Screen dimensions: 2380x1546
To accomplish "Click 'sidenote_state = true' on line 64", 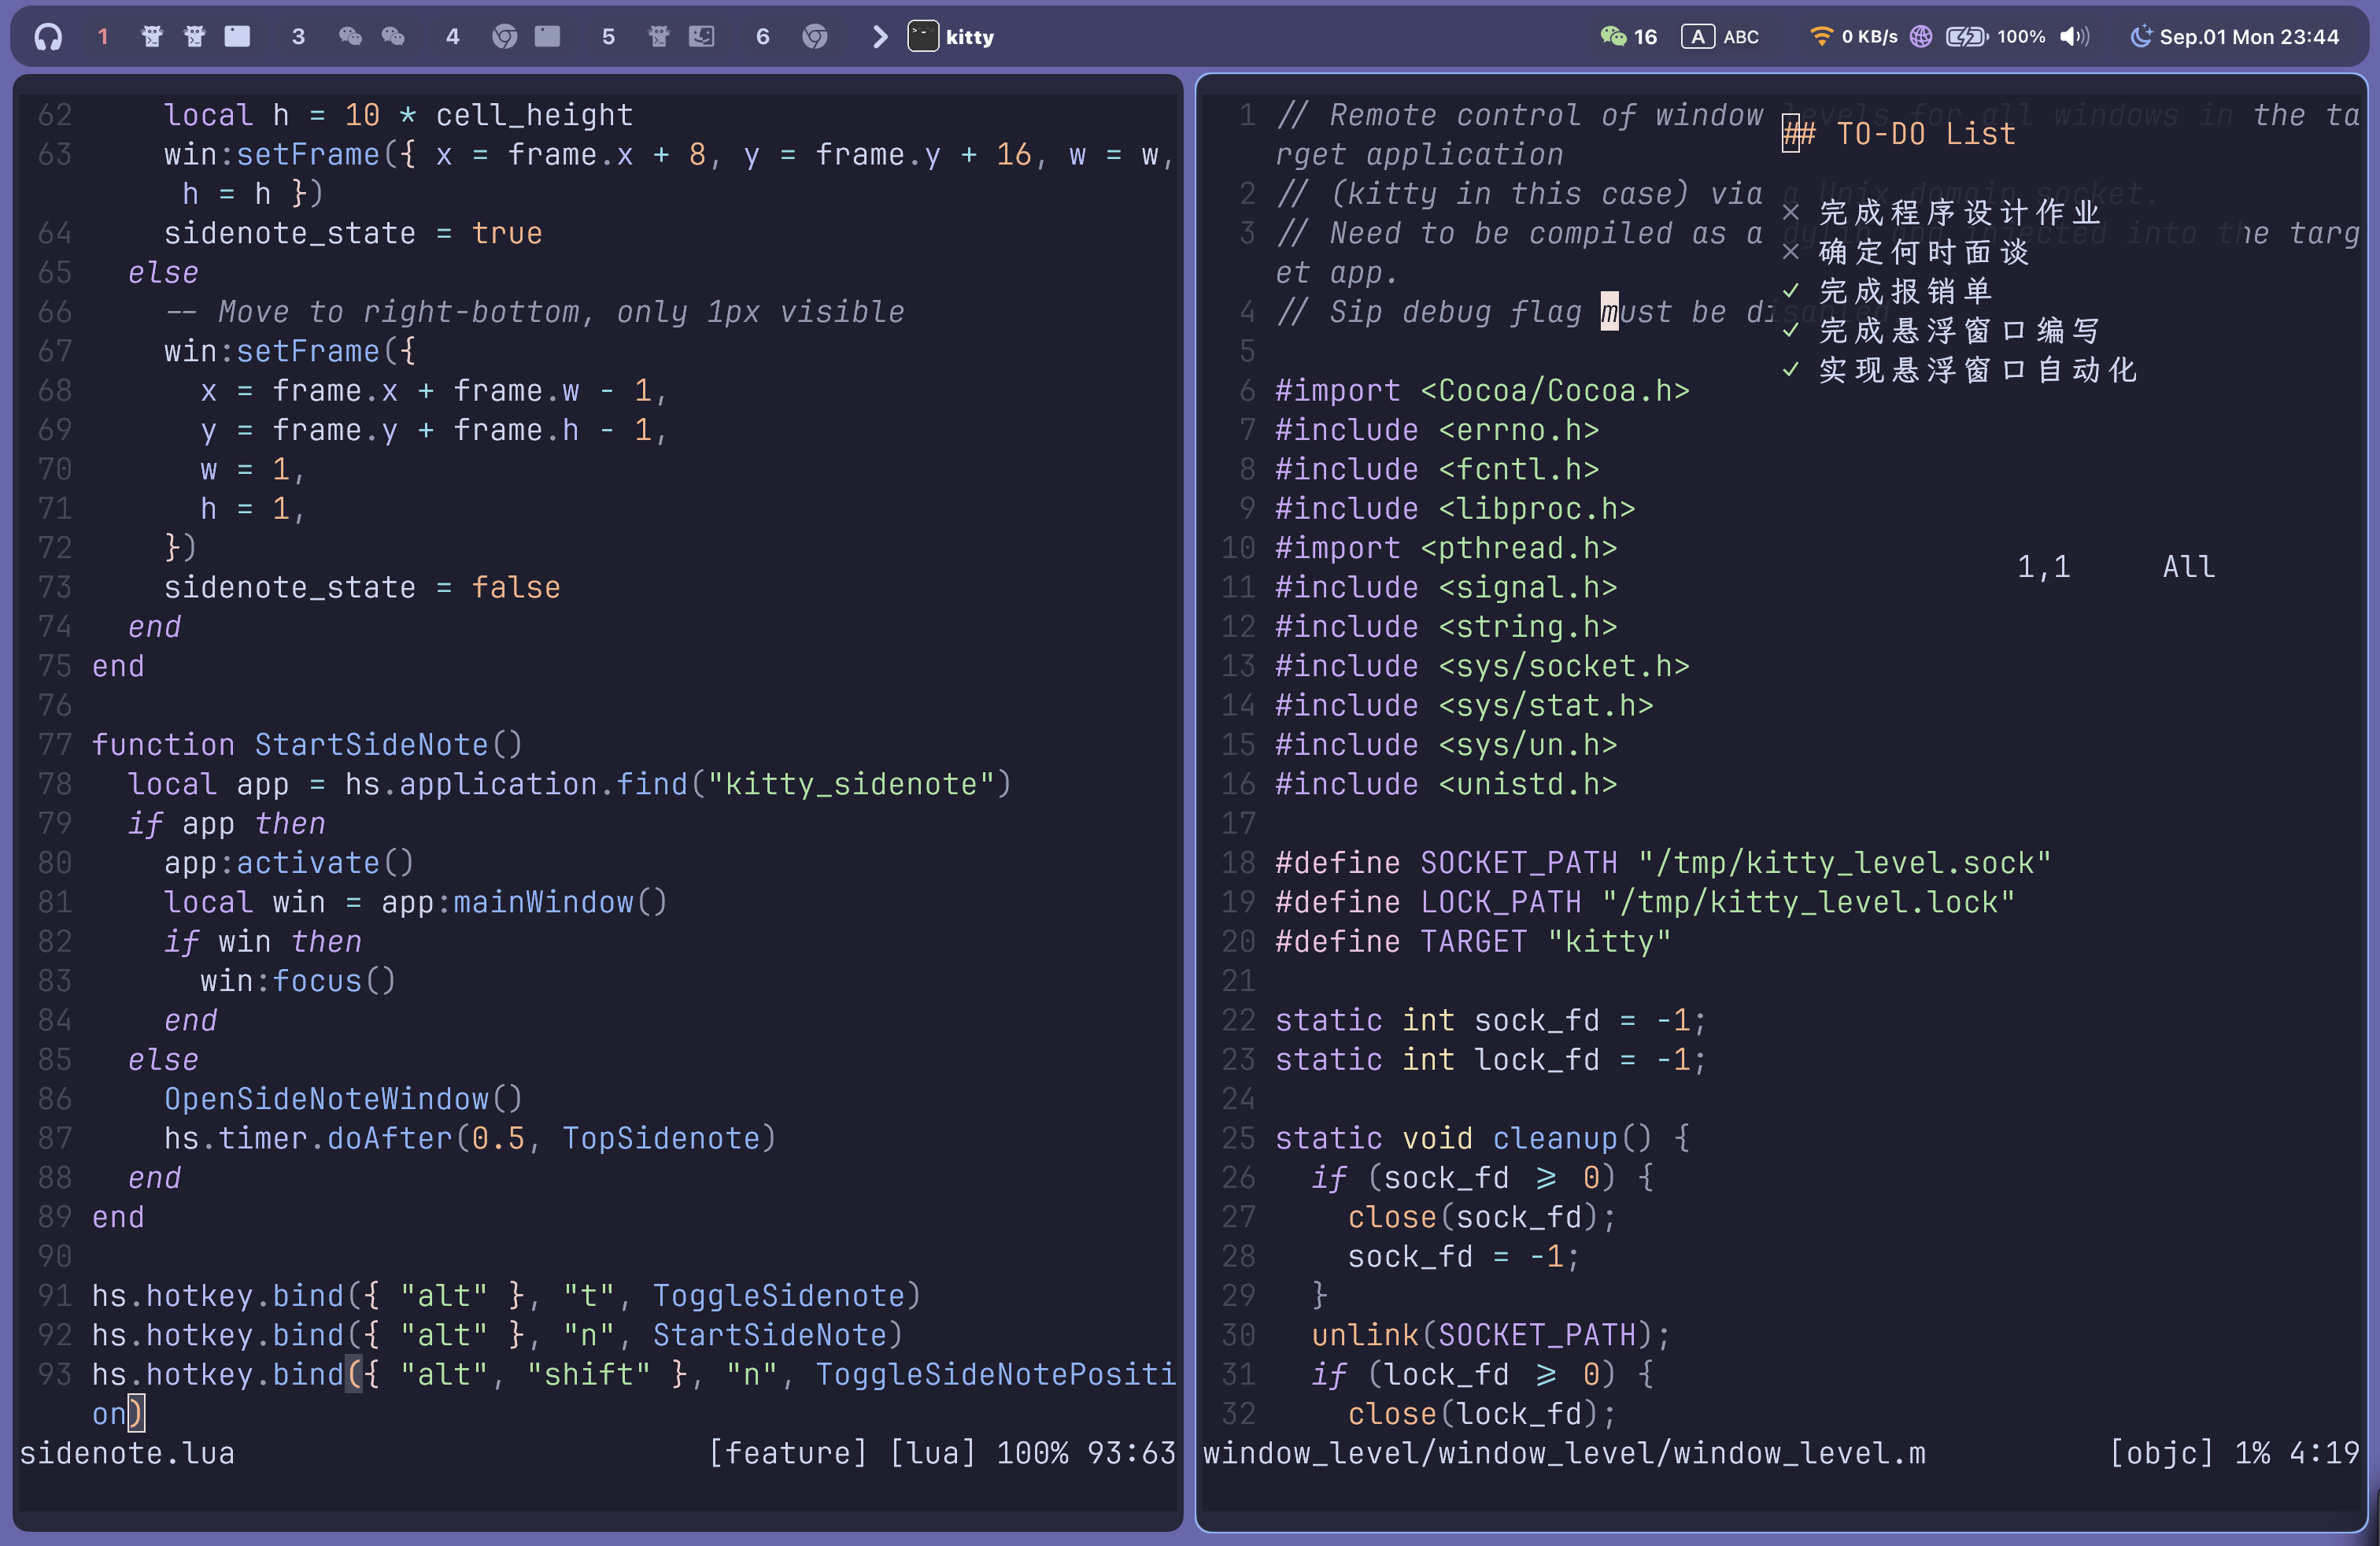I will pyautogui.click(x=353, y=233).
